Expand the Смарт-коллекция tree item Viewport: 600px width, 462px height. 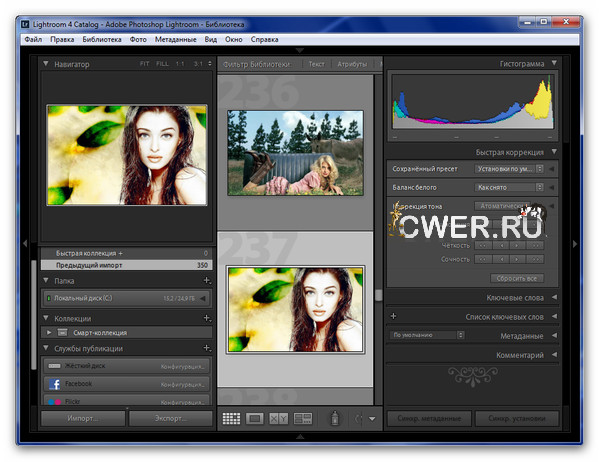[48, 332]
